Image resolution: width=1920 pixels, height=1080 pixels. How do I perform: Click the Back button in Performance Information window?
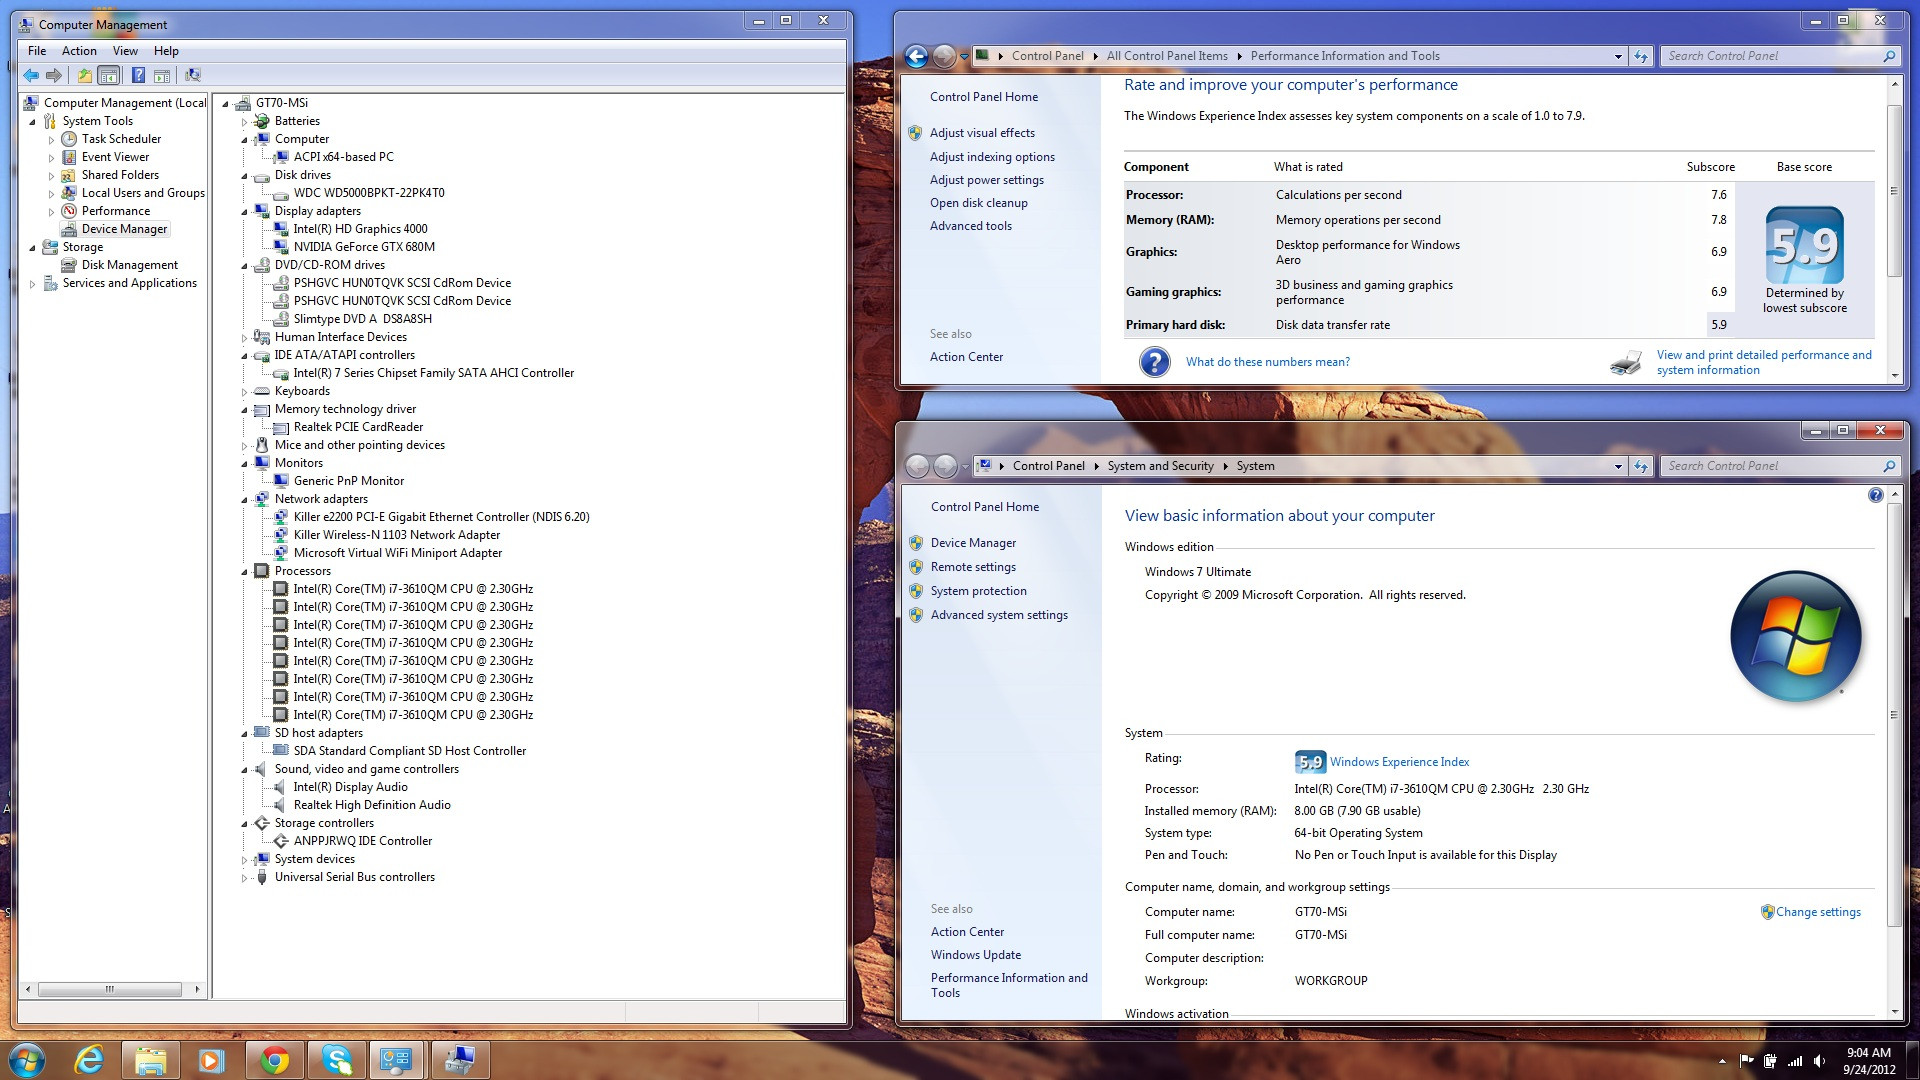pyautogui.click(x=916, y=56)
